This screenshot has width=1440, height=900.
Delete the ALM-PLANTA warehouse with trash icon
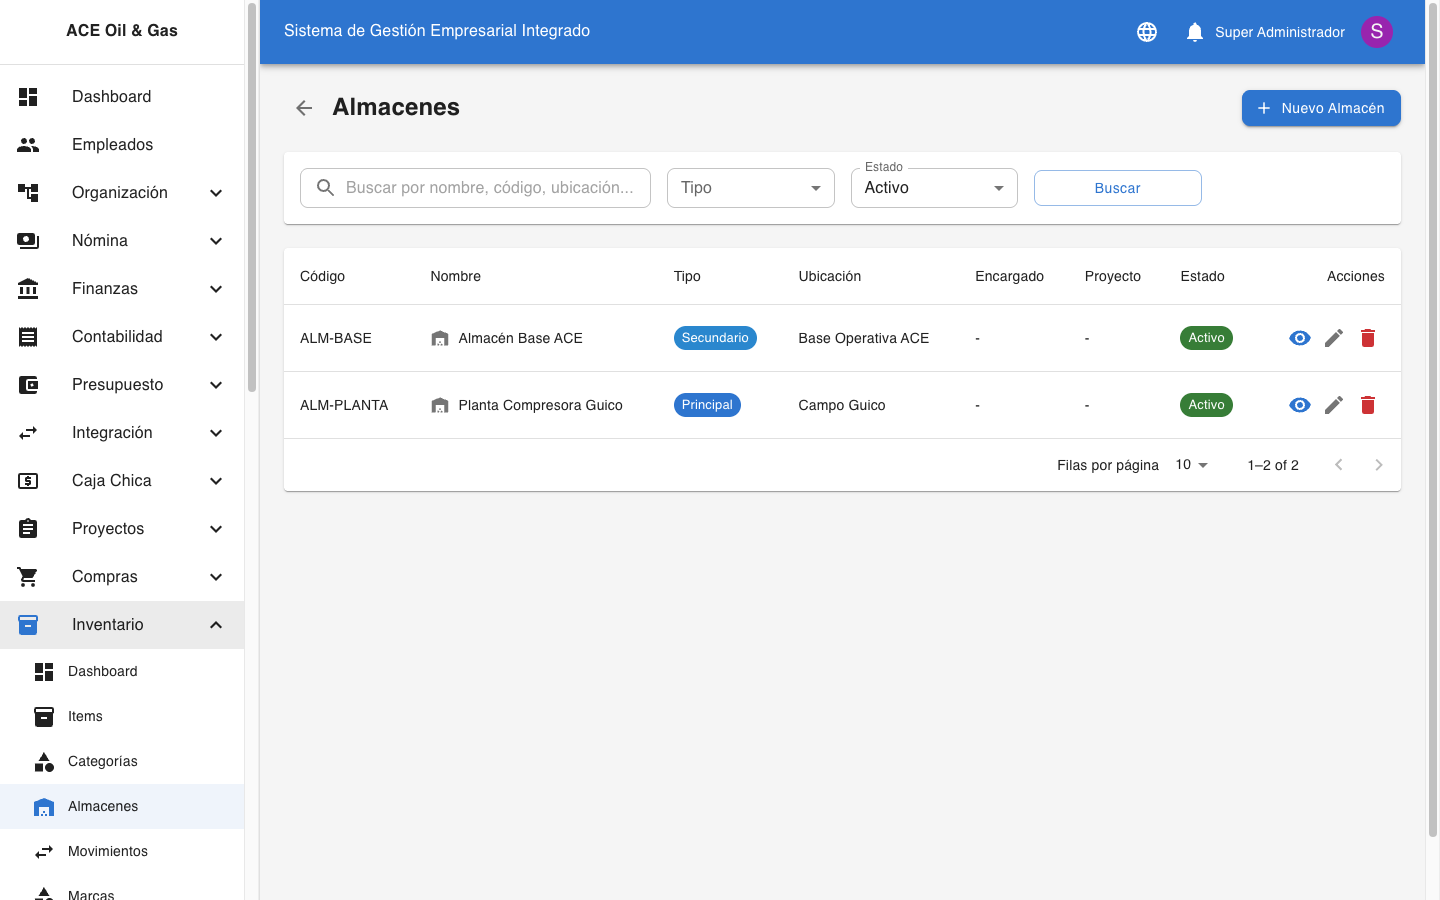point(1367,405)
